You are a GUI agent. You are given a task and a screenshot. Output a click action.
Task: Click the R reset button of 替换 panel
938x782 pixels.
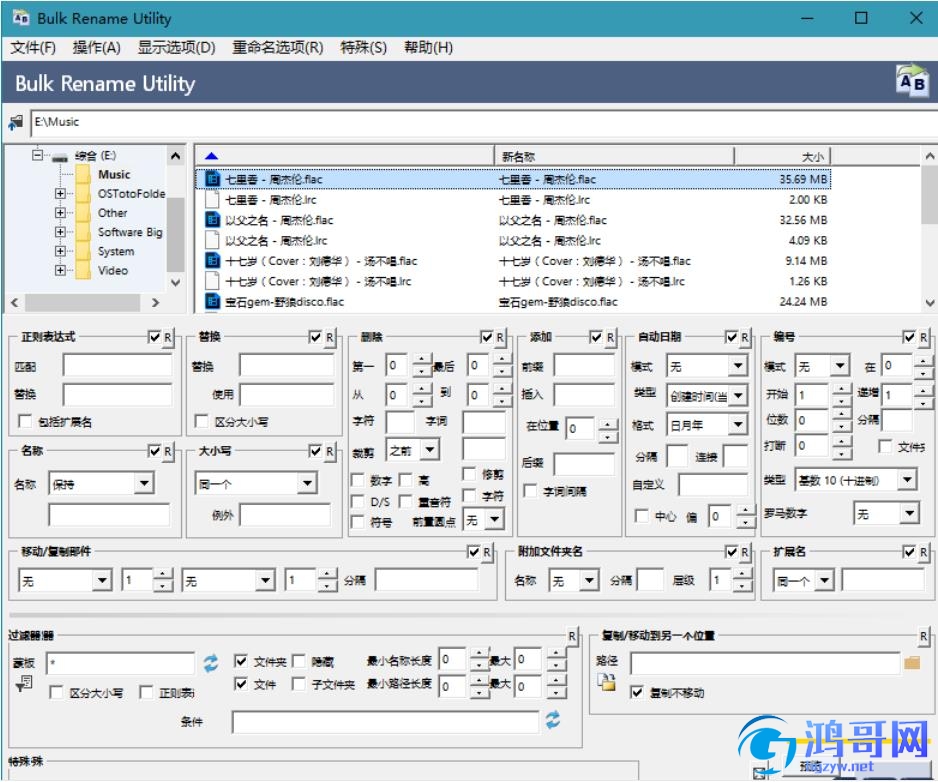coord(330,337)
